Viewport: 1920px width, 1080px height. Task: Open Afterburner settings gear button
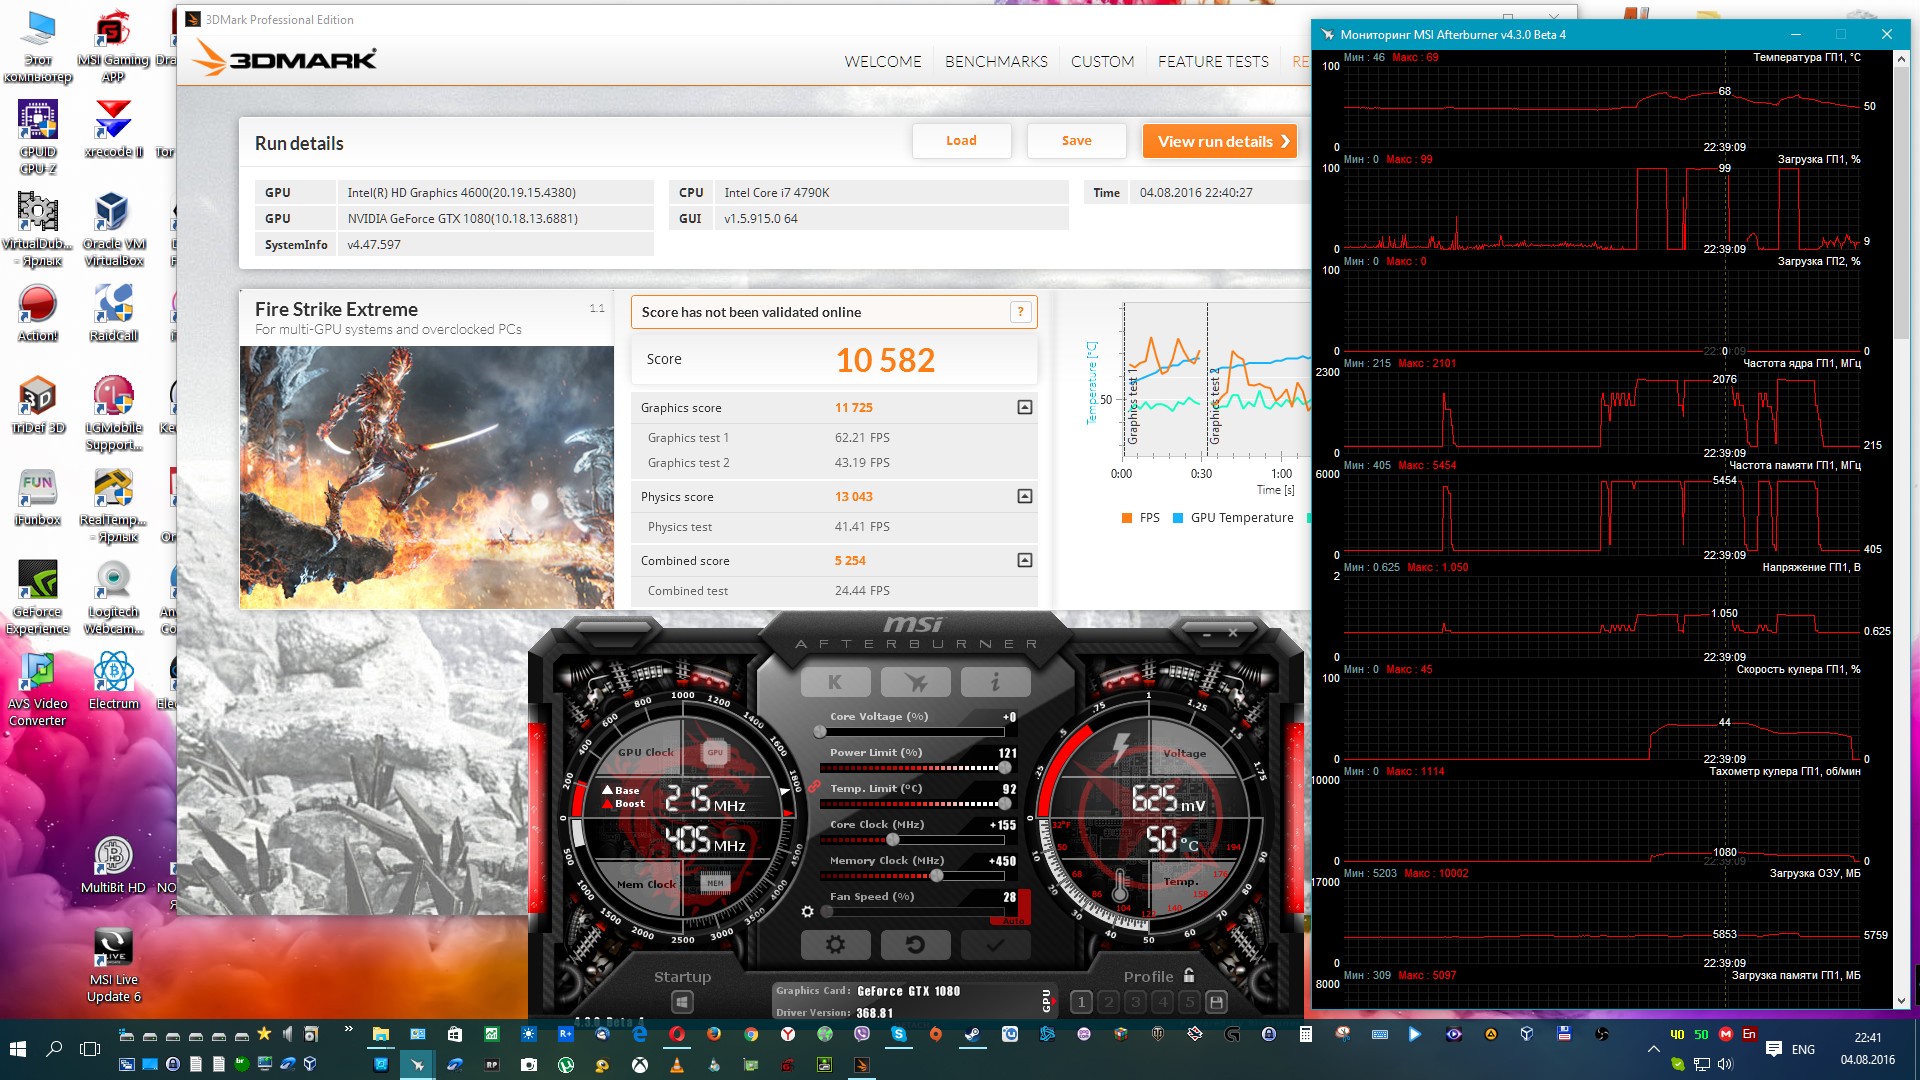click(x=835, y=944)
